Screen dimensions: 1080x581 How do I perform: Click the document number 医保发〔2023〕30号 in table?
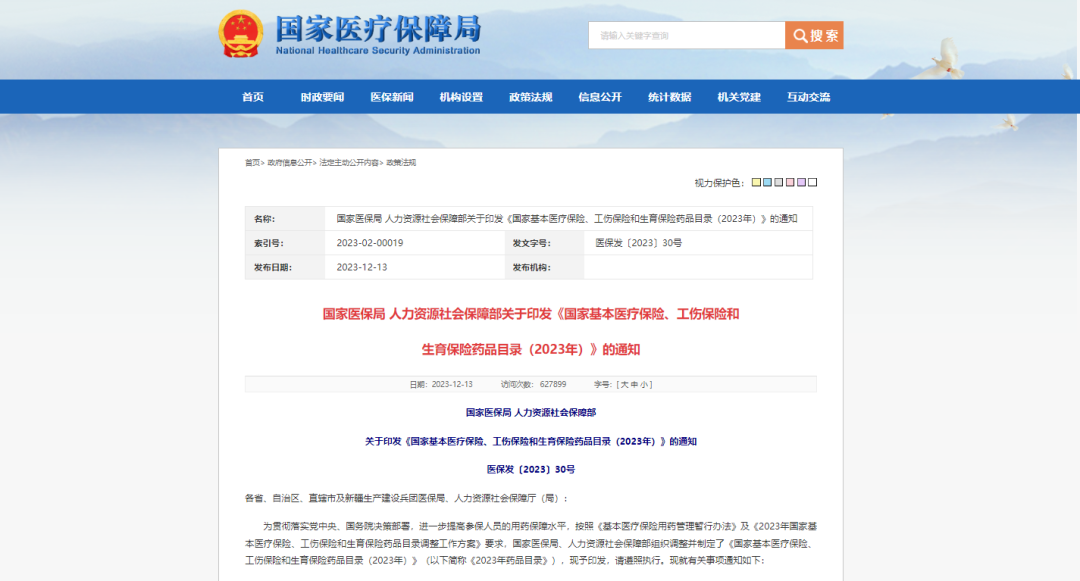tap(638, 243)
